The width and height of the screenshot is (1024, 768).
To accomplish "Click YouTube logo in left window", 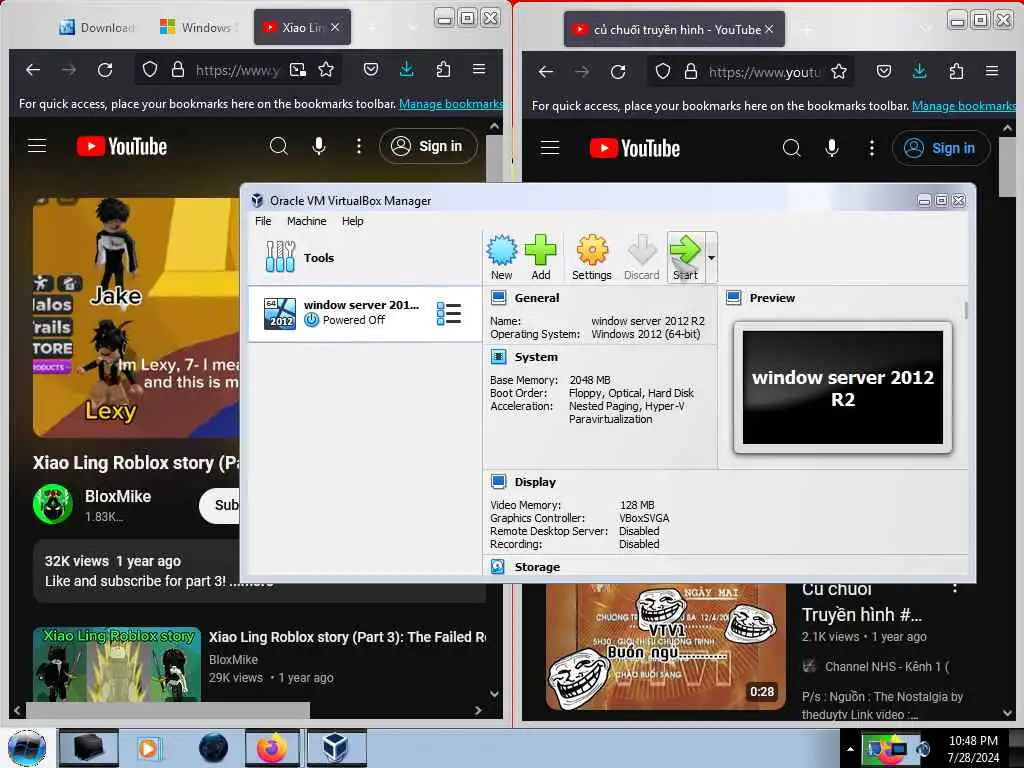I will click(122, 146).
